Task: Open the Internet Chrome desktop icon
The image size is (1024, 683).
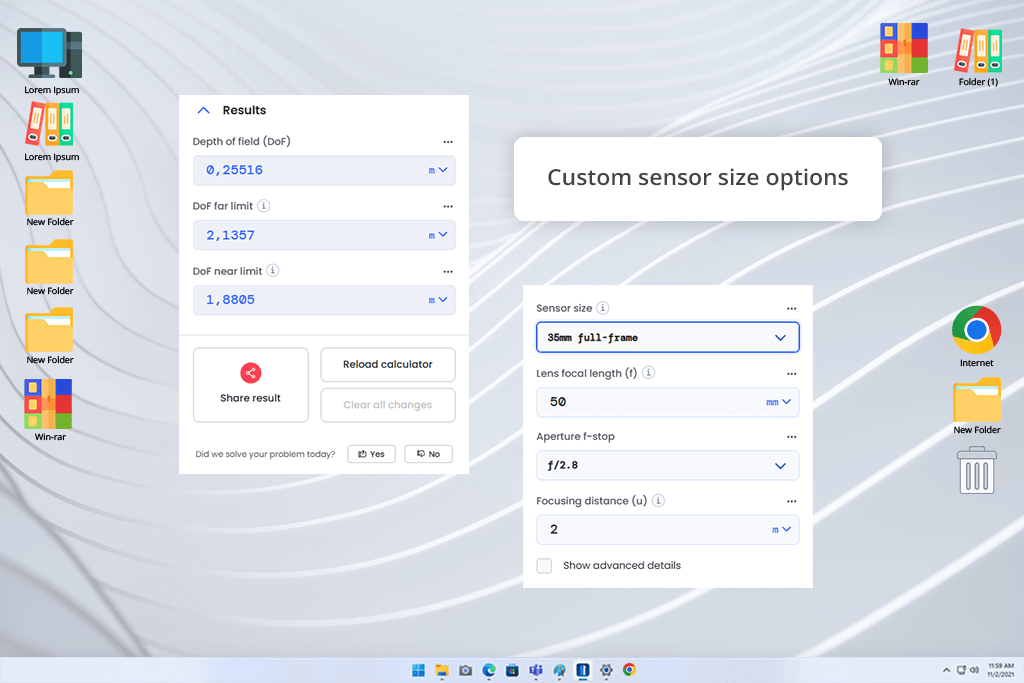Action: click(x=976, y=337)
